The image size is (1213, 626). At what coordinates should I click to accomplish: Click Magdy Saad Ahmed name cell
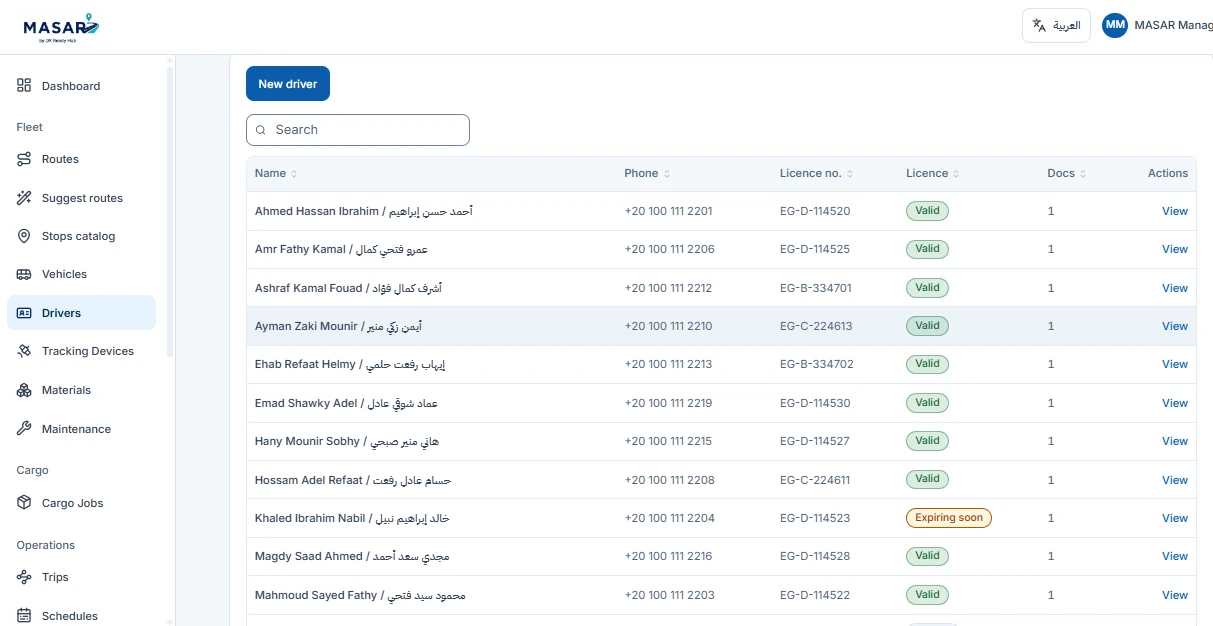[352, 556]
